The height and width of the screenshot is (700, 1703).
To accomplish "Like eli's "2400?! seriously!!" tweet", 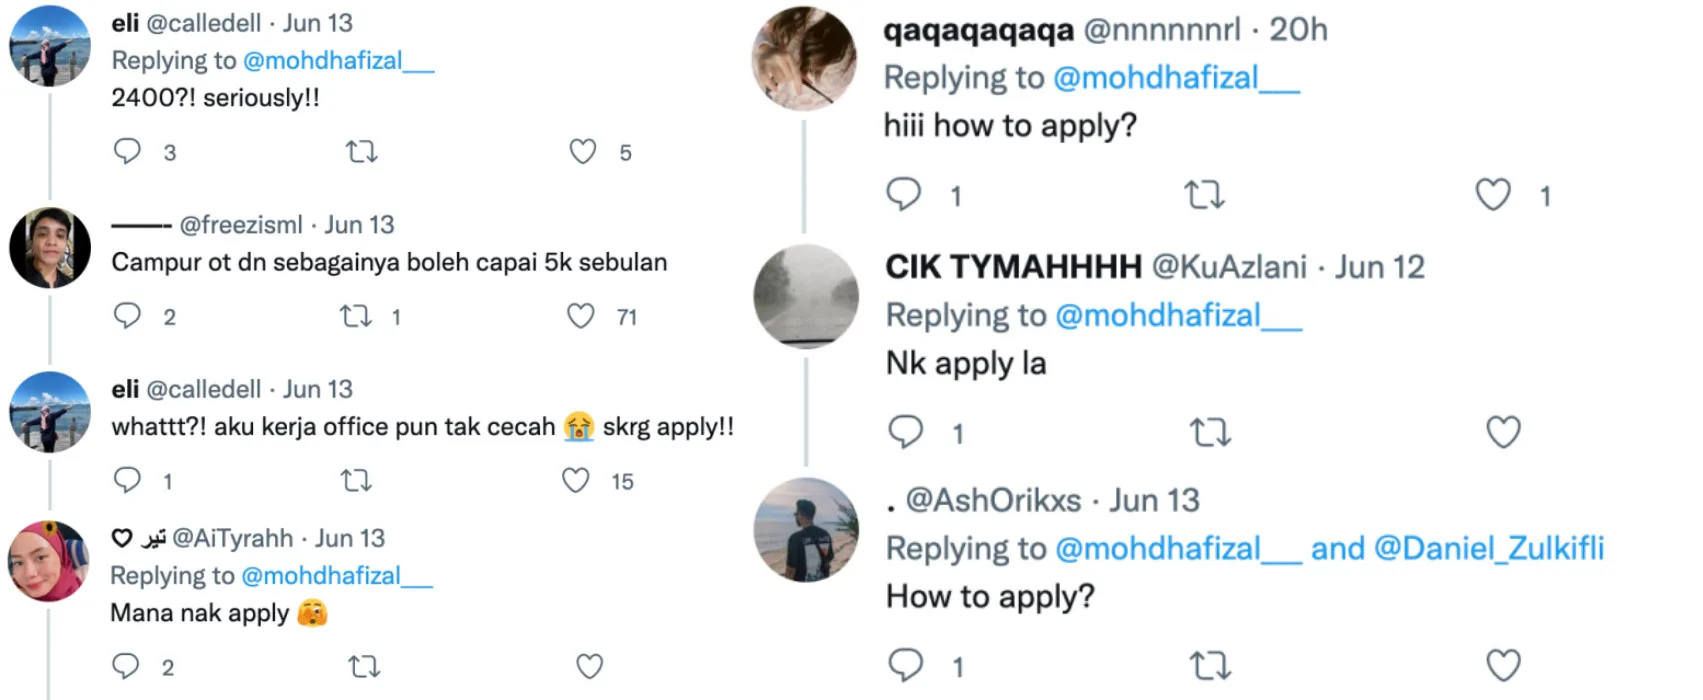I will [x=583, y=152].
